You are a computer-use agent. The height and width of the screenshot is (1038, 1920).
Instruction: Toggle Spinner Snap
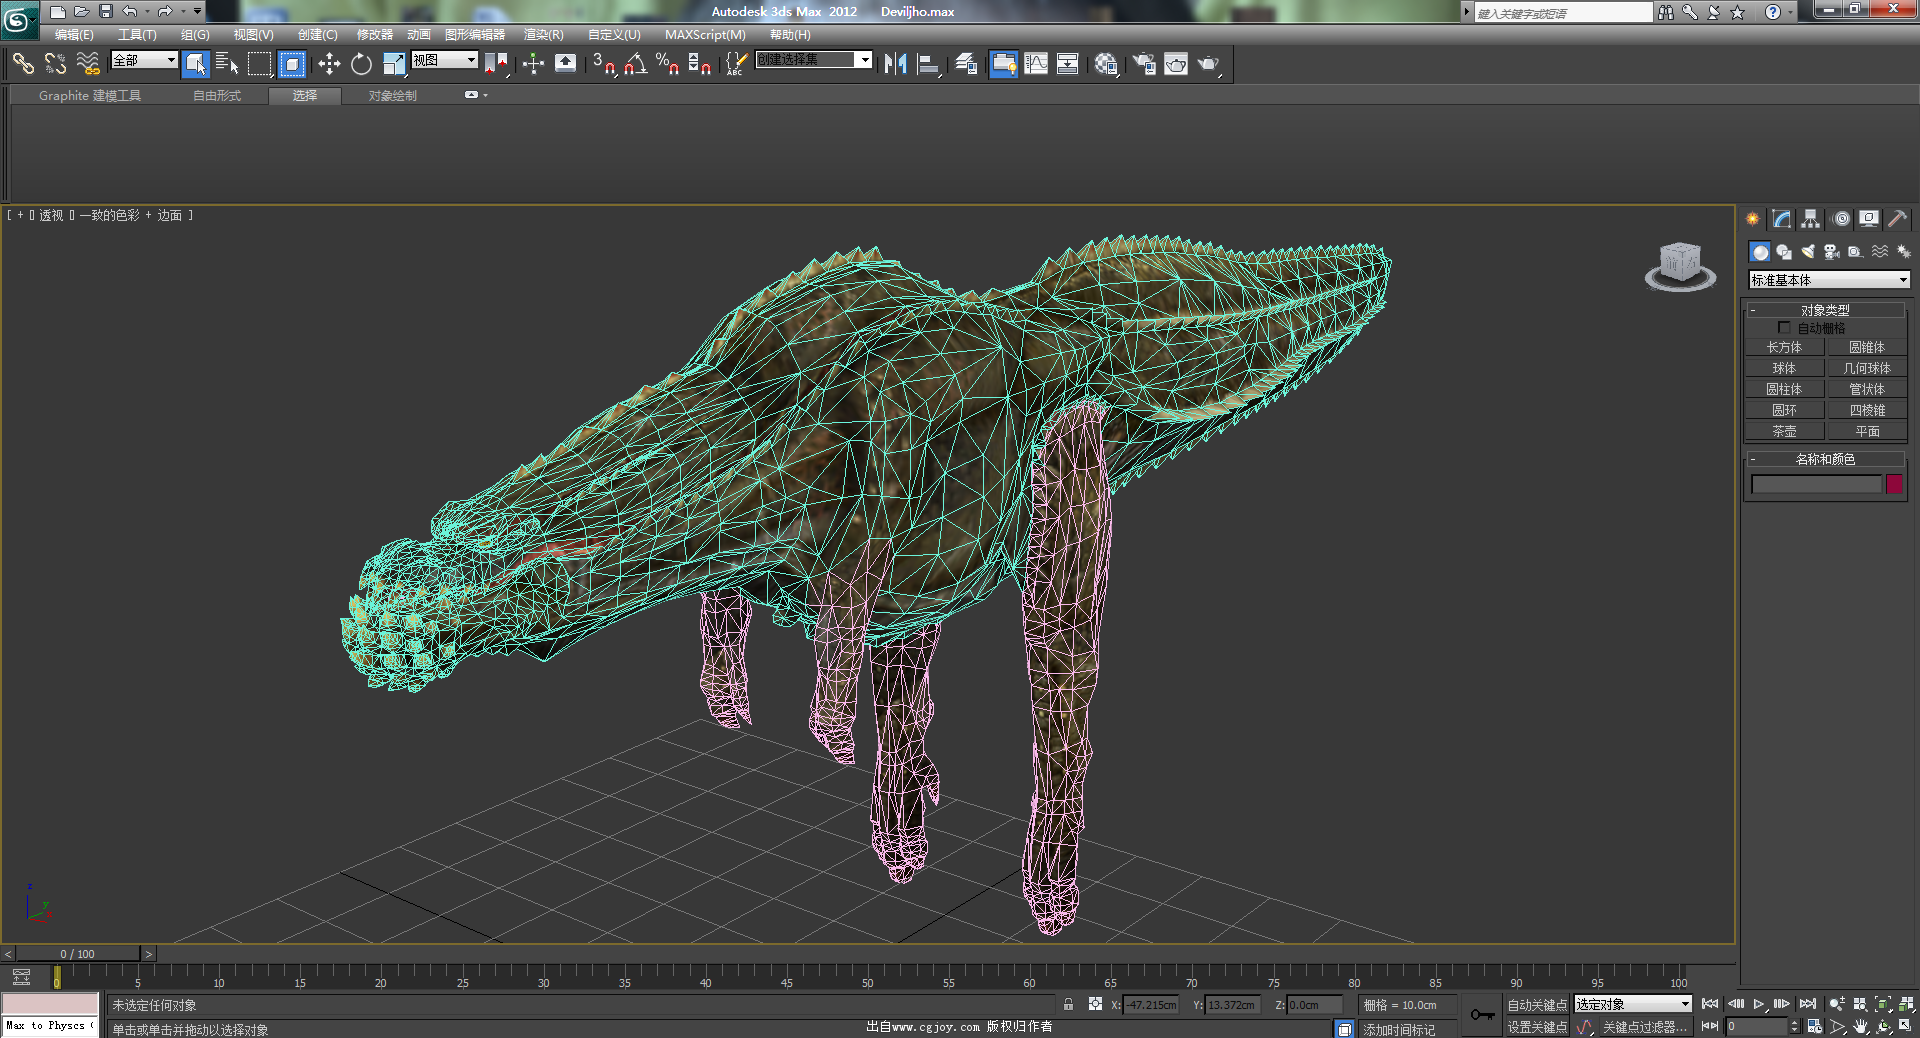pyautogui.click(x=699, y=64)
